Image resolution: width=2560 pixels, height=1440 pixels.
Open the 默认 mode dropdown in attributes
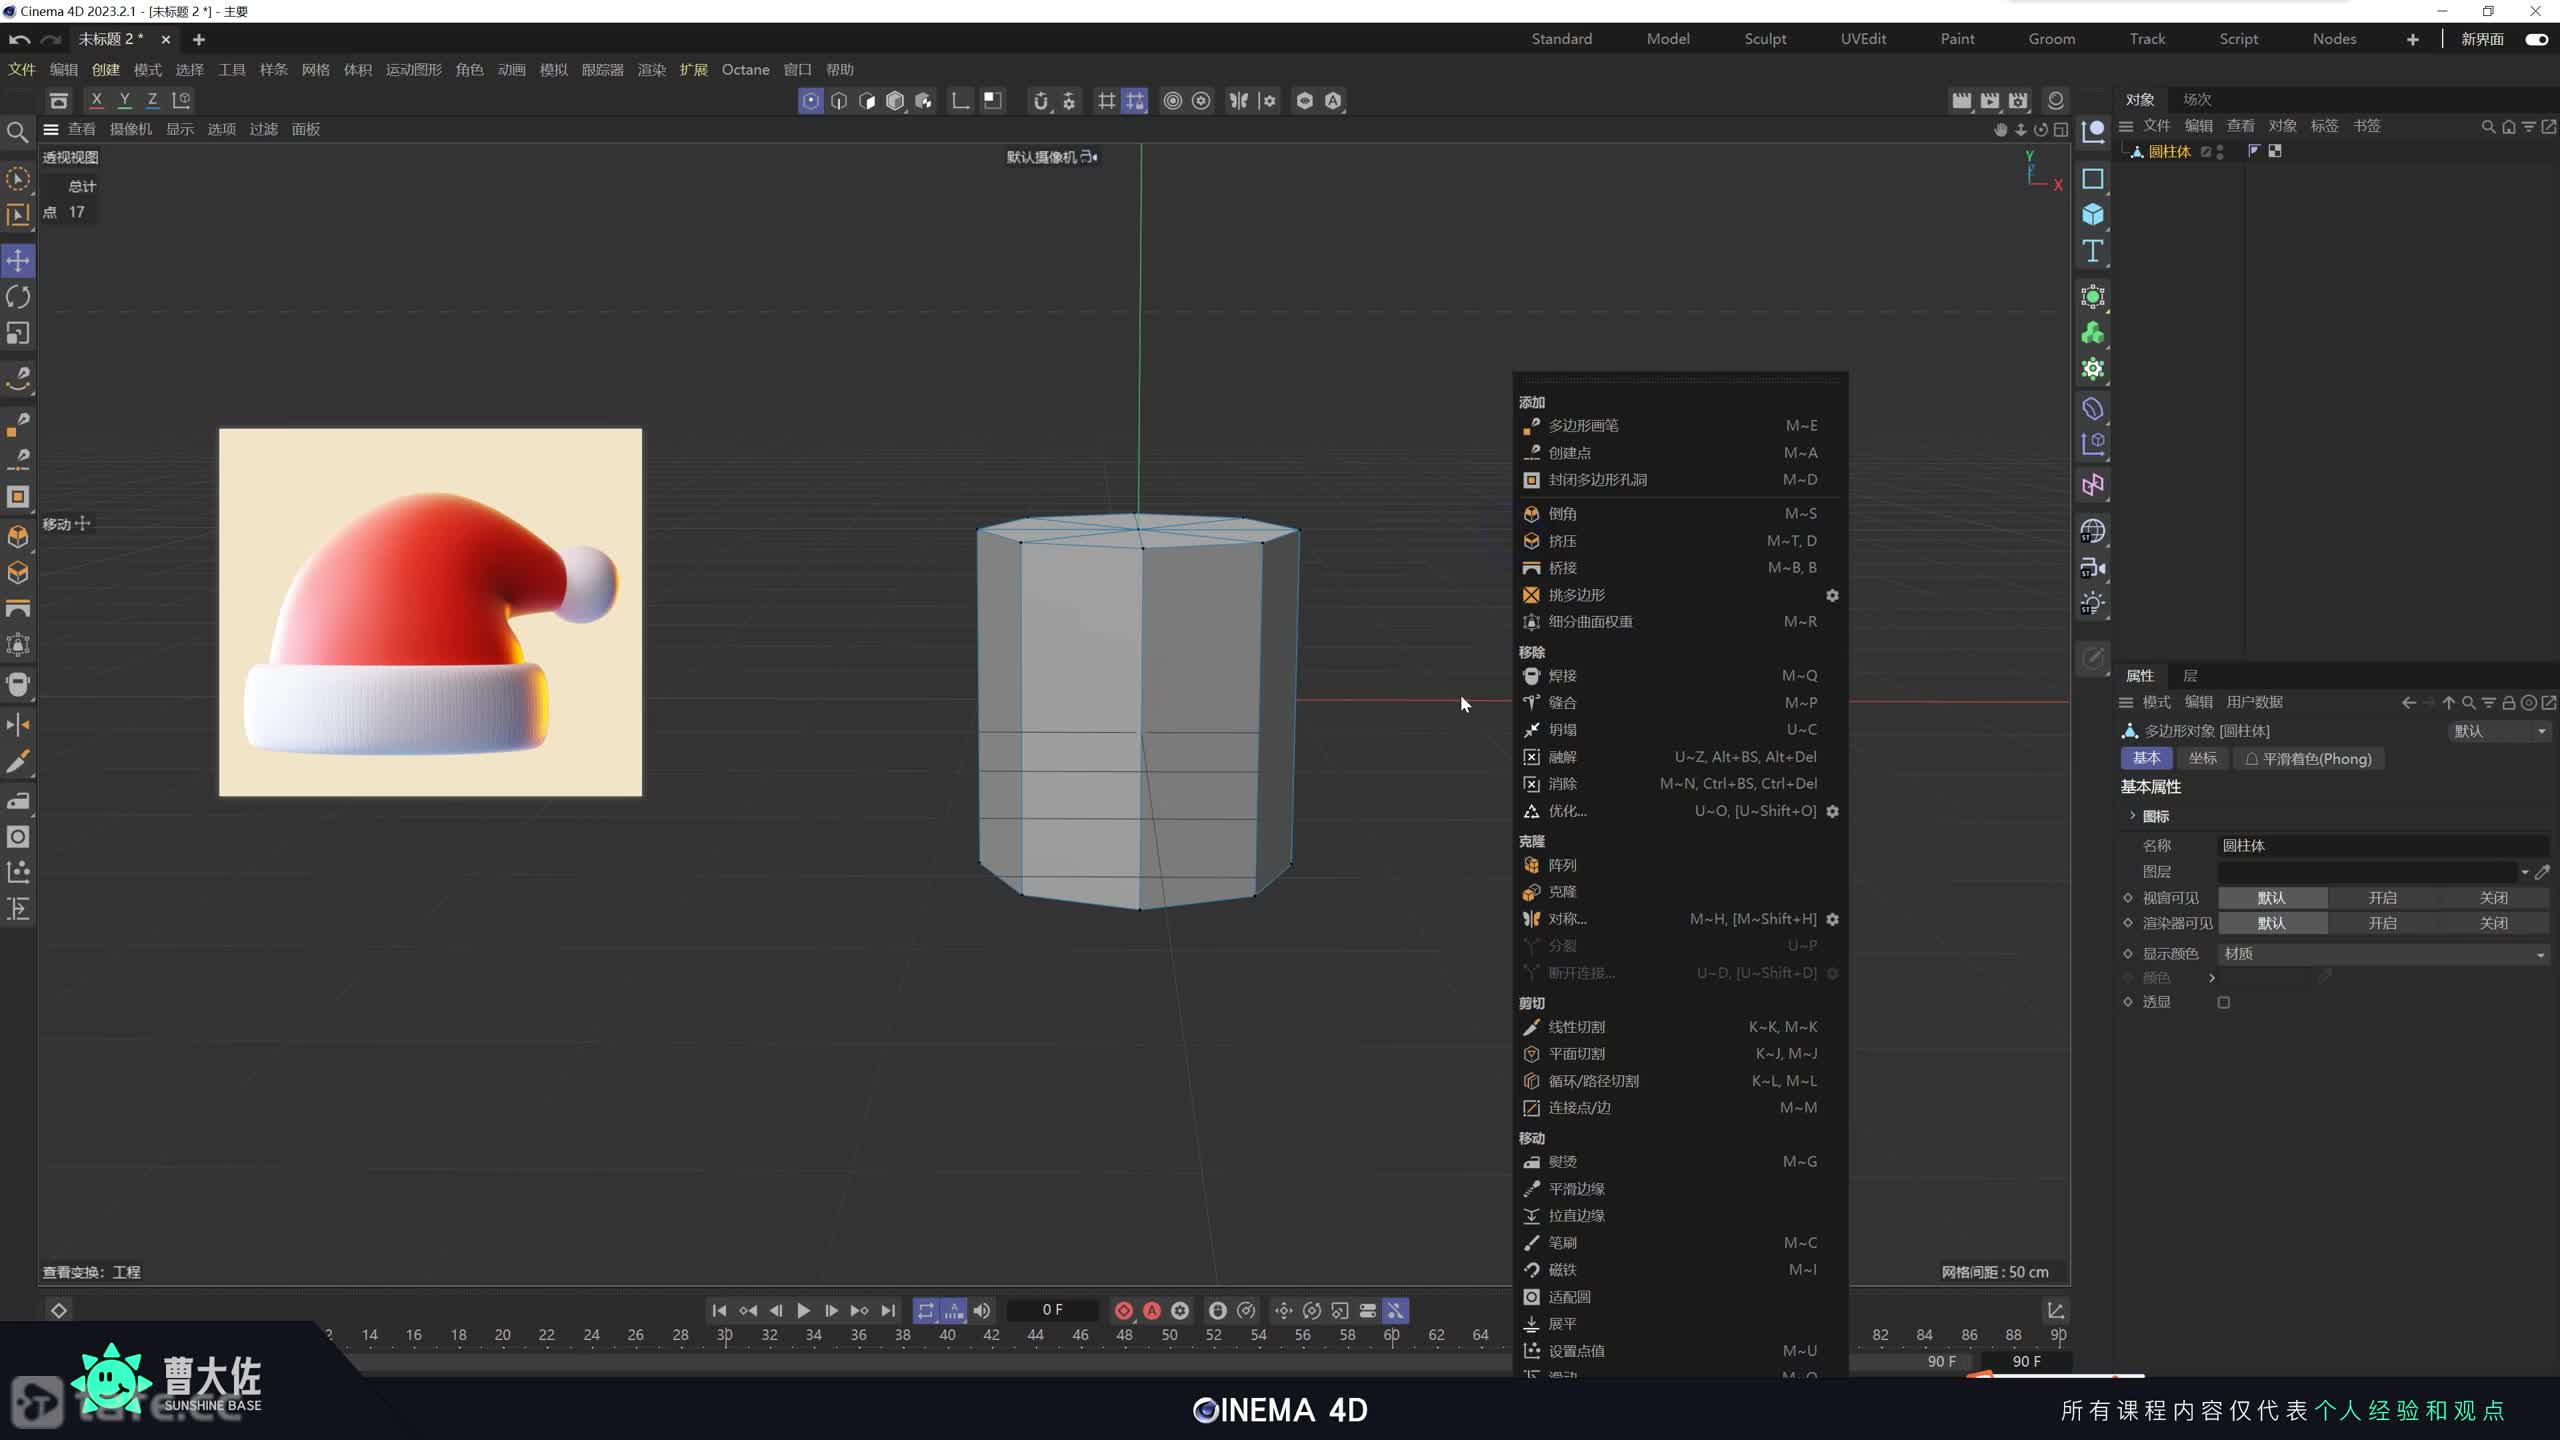[x=2497, y=731]
